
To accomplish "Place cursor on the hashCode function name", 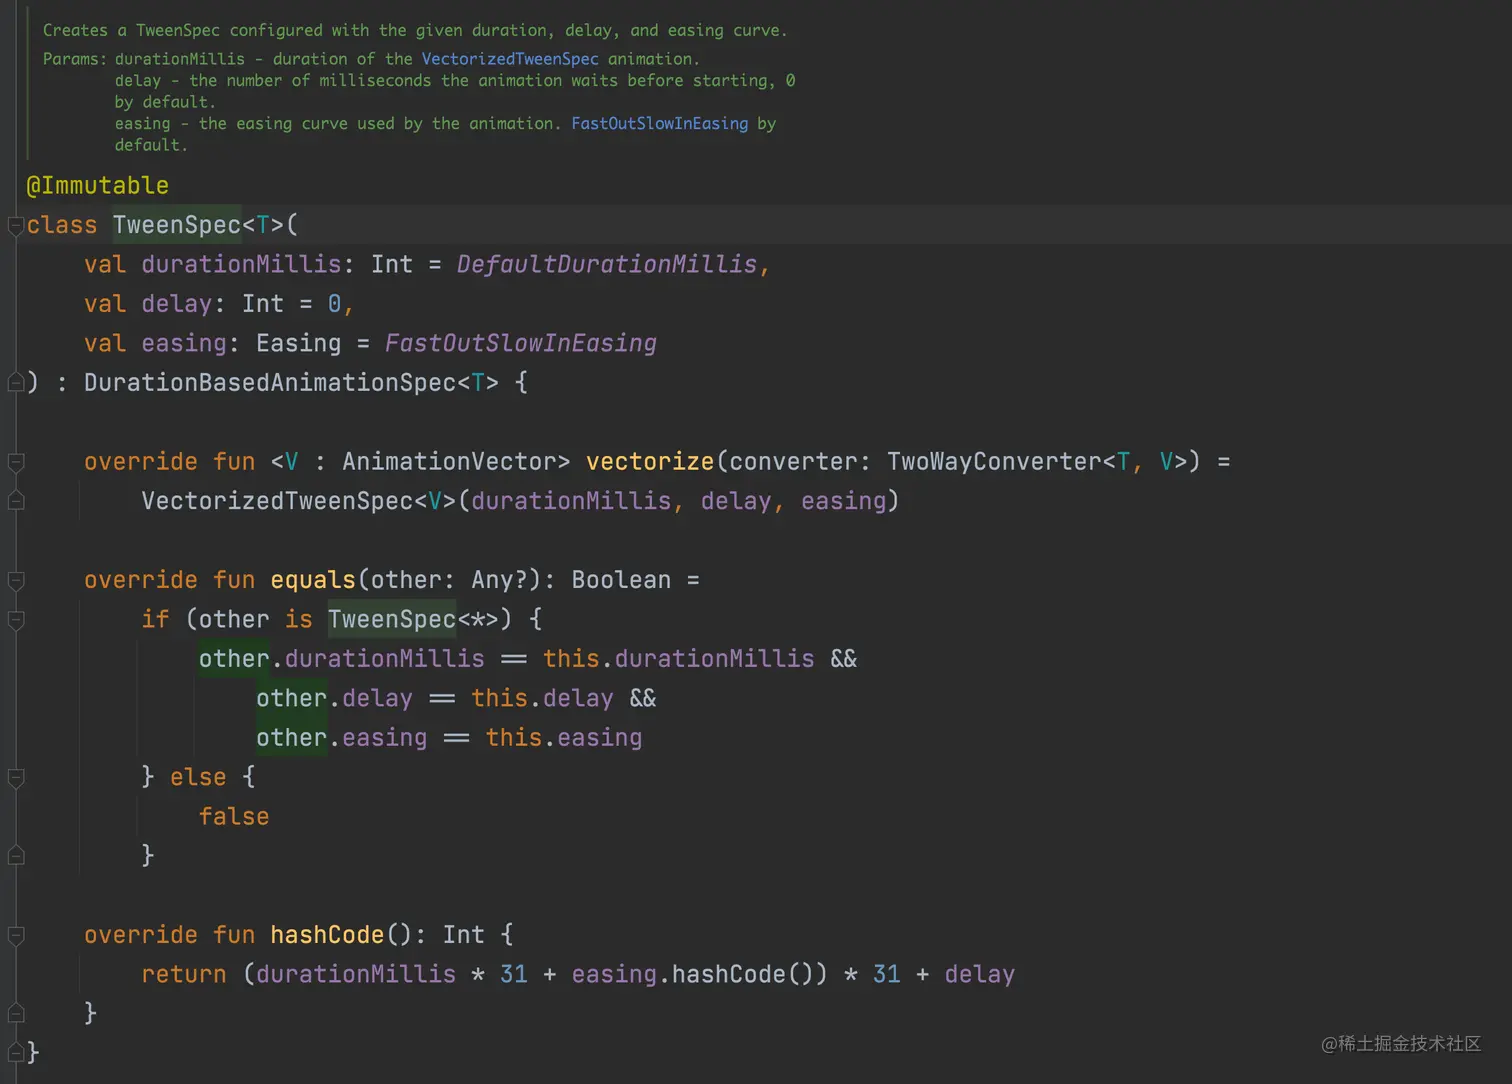I will [327, 934].
